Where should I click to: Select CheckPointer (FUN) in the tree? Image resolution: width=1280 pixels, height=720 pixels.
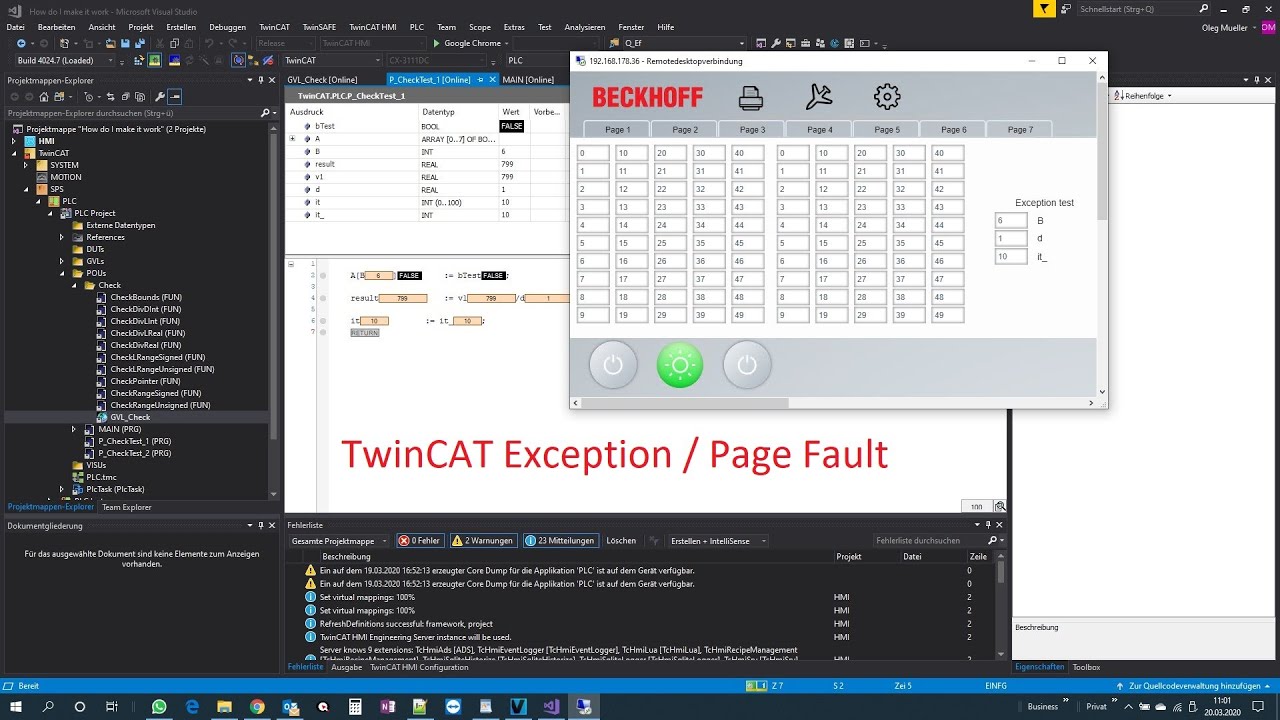[145, 381]
